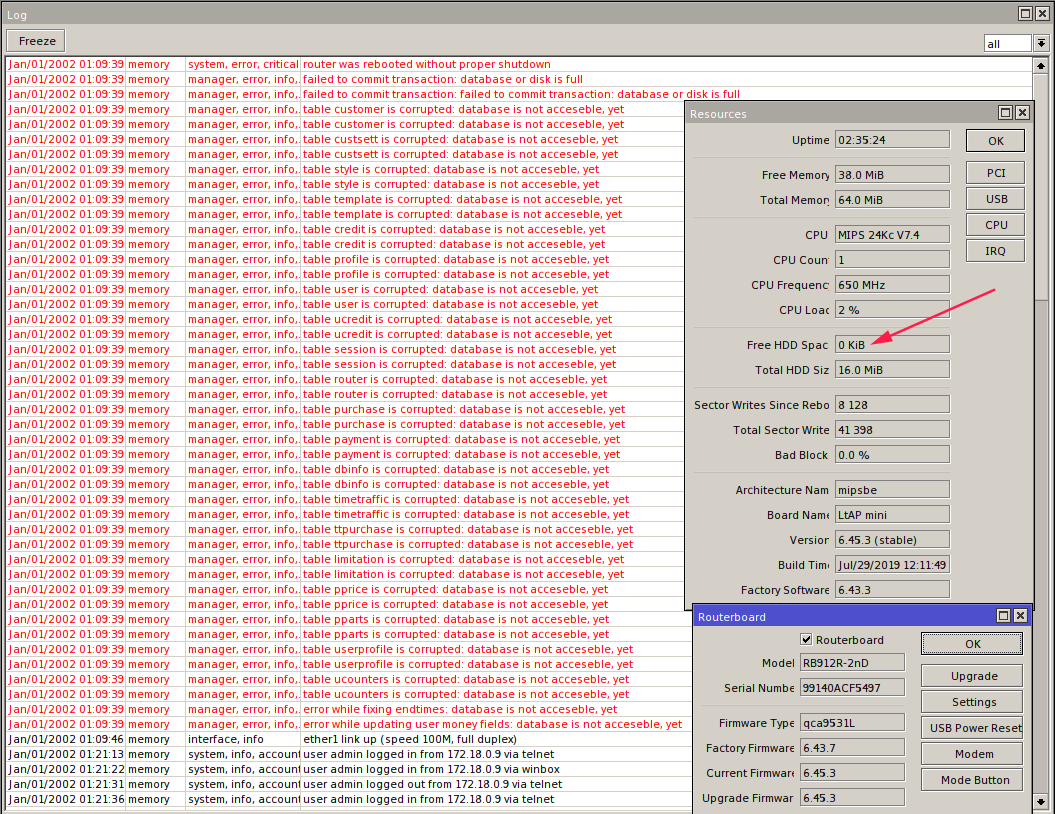Select log row 'user admin logged in from 172.18.0.9 via winbox'

click(349, 769)
